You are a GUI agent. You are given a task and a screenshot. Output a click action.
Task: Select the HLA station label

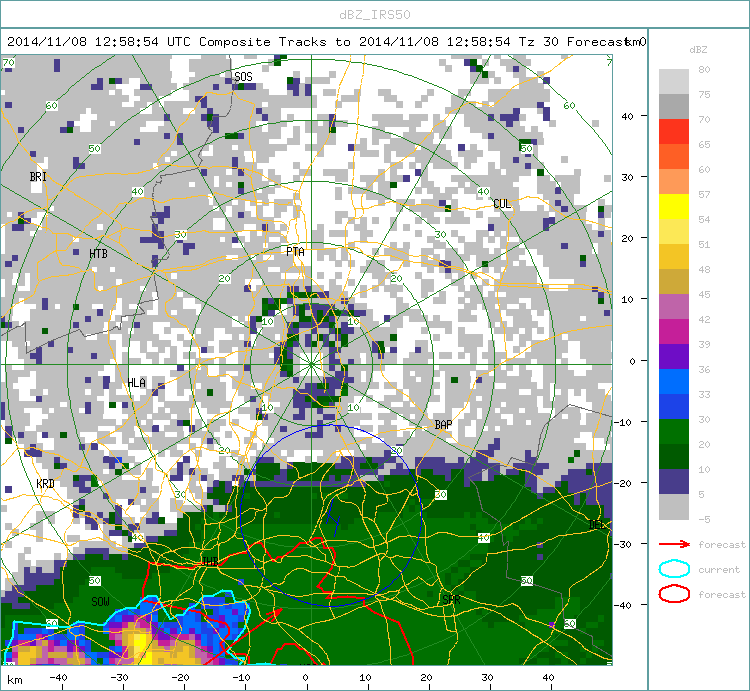(136, 383)
